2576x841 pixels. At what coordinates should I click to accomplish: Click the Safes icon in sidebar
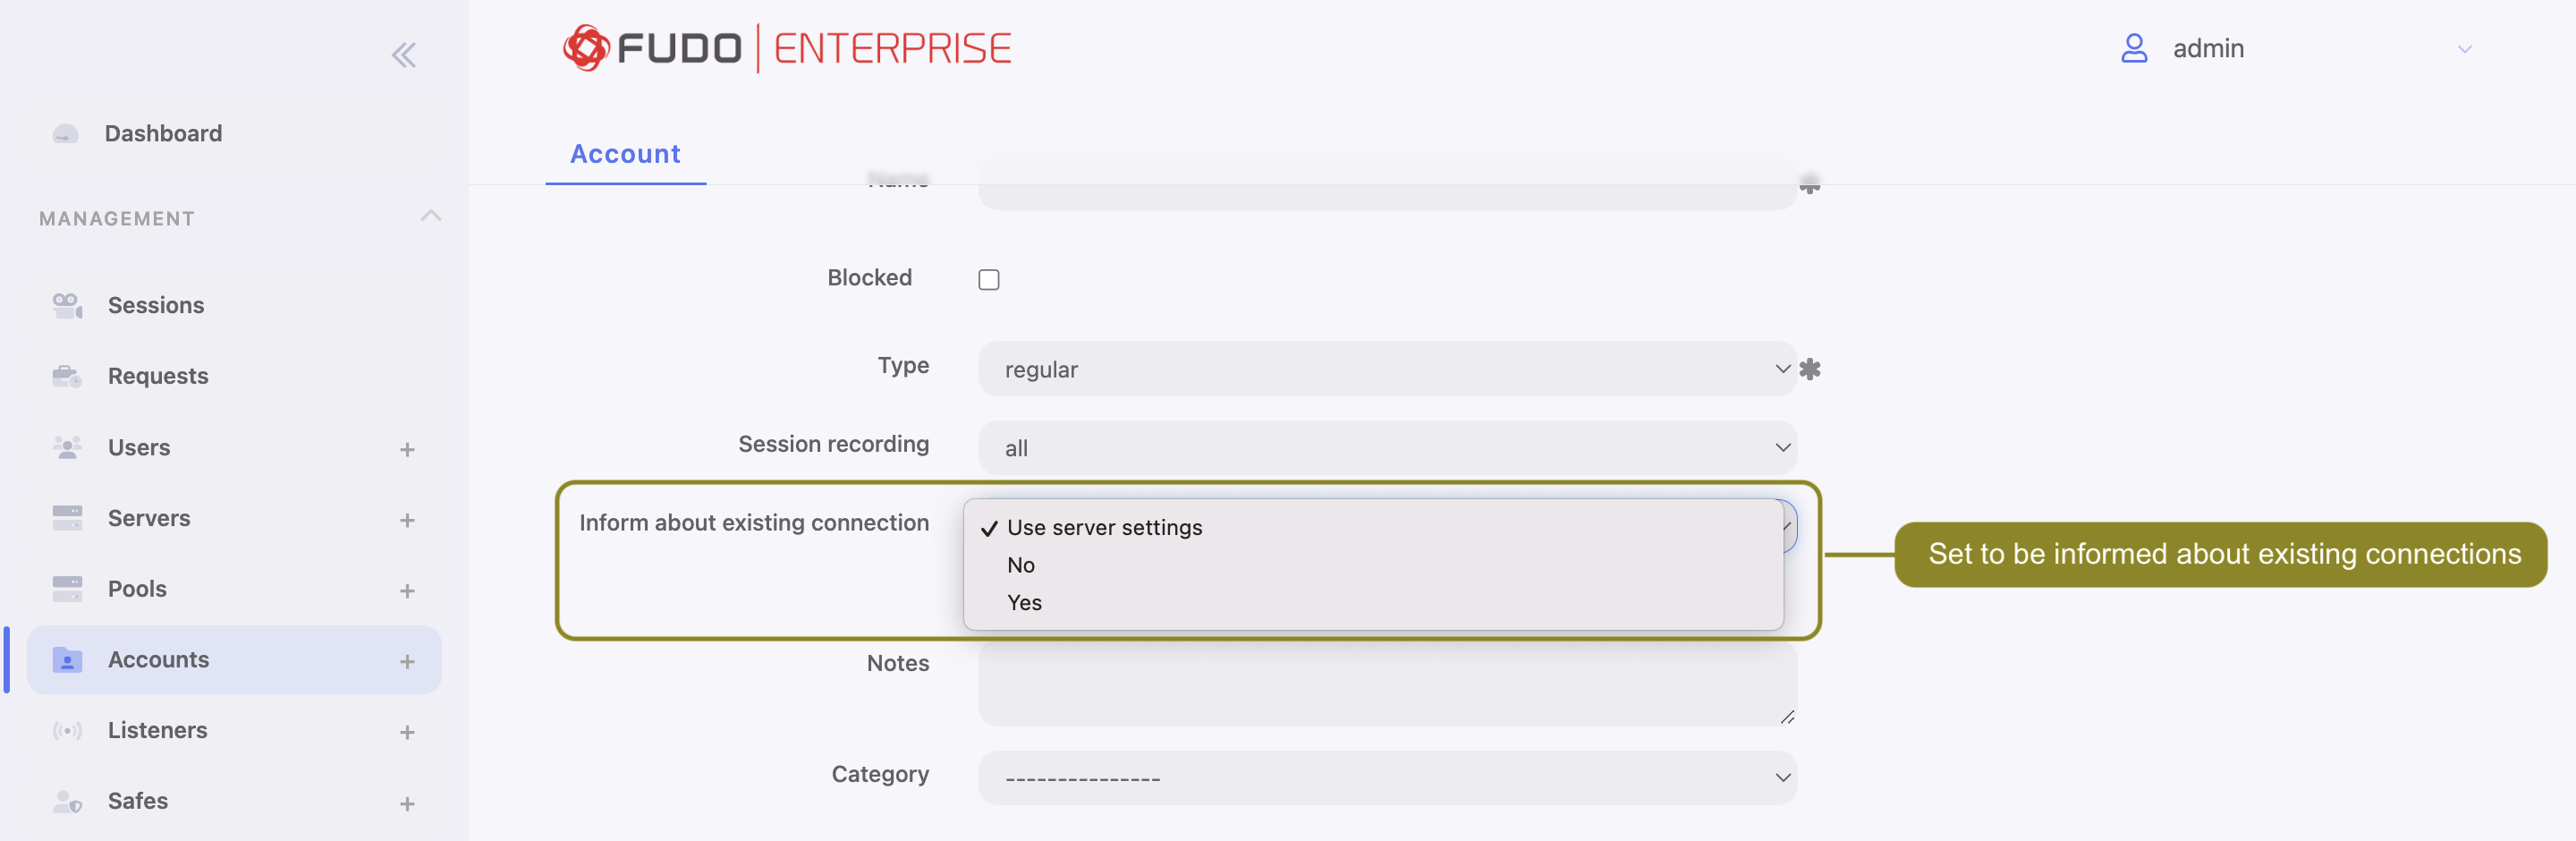click(x=67, y=801)
